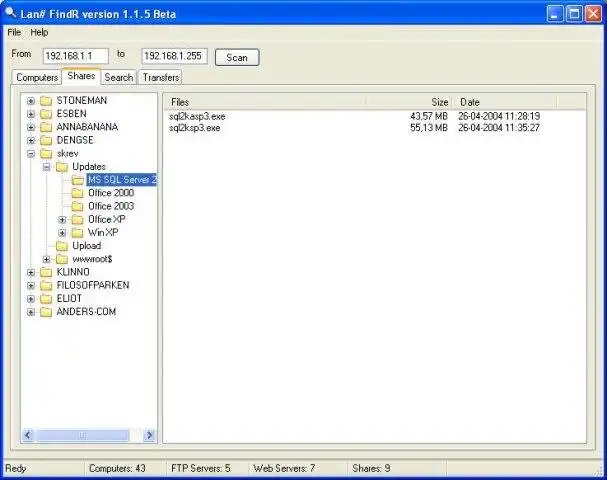The image size is (607, 480).
Task: Collapse the skrev computer node
Action: 31,154
